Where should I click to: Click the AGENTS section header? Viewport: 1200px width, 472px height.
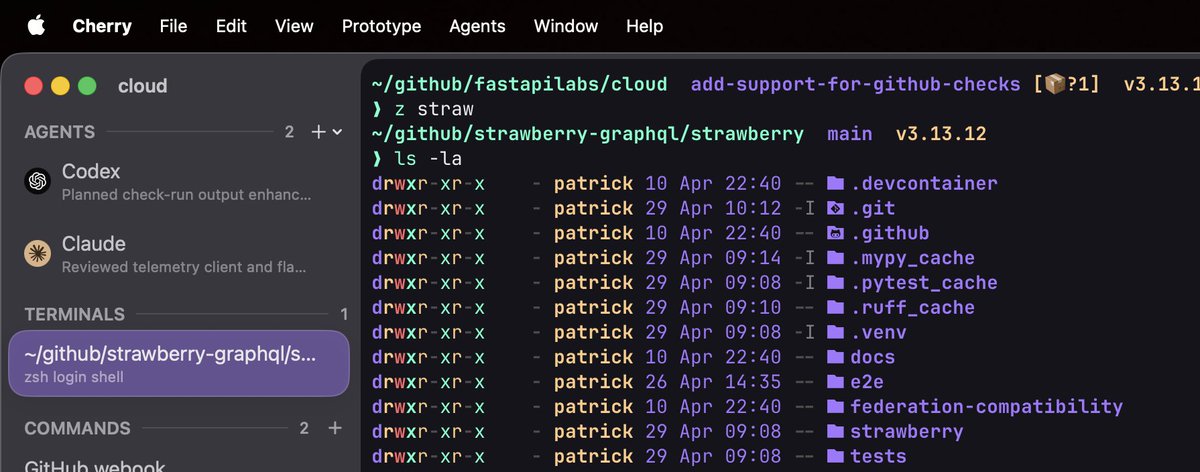[x=60, y=132]
